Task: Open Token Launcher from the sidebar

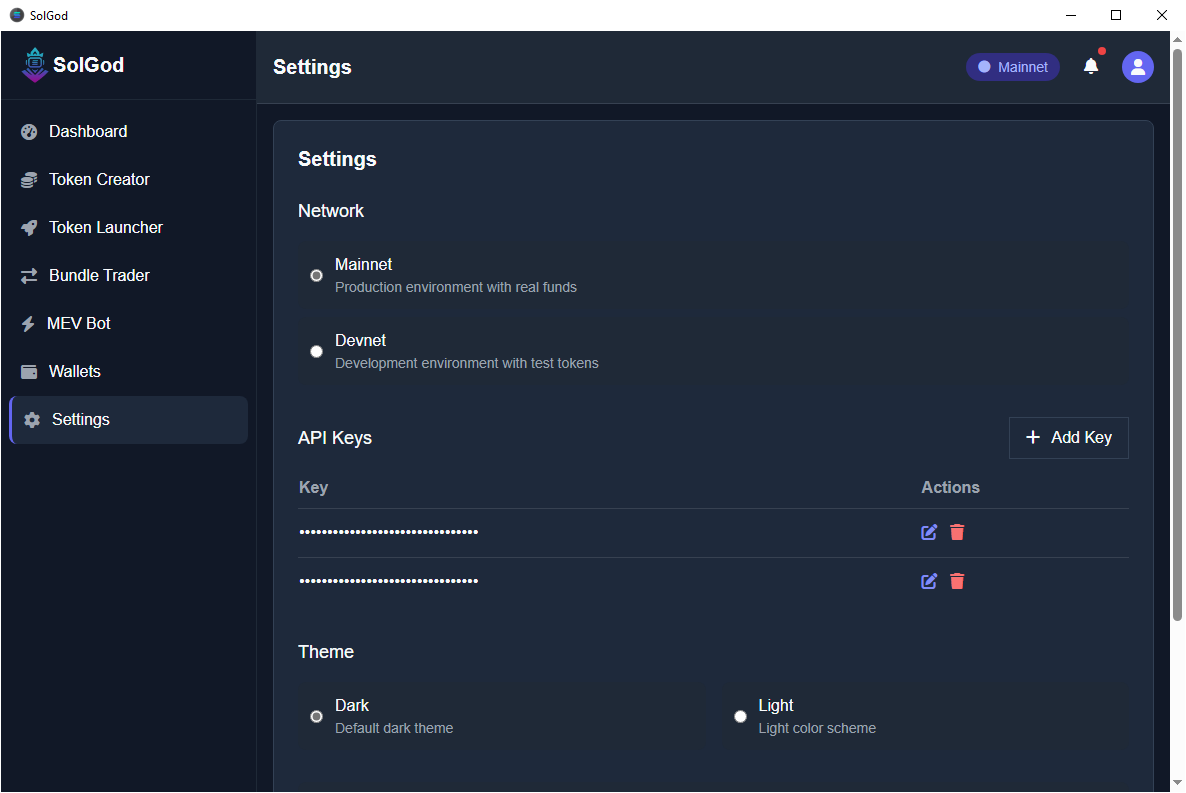Action: pos(105,228)
